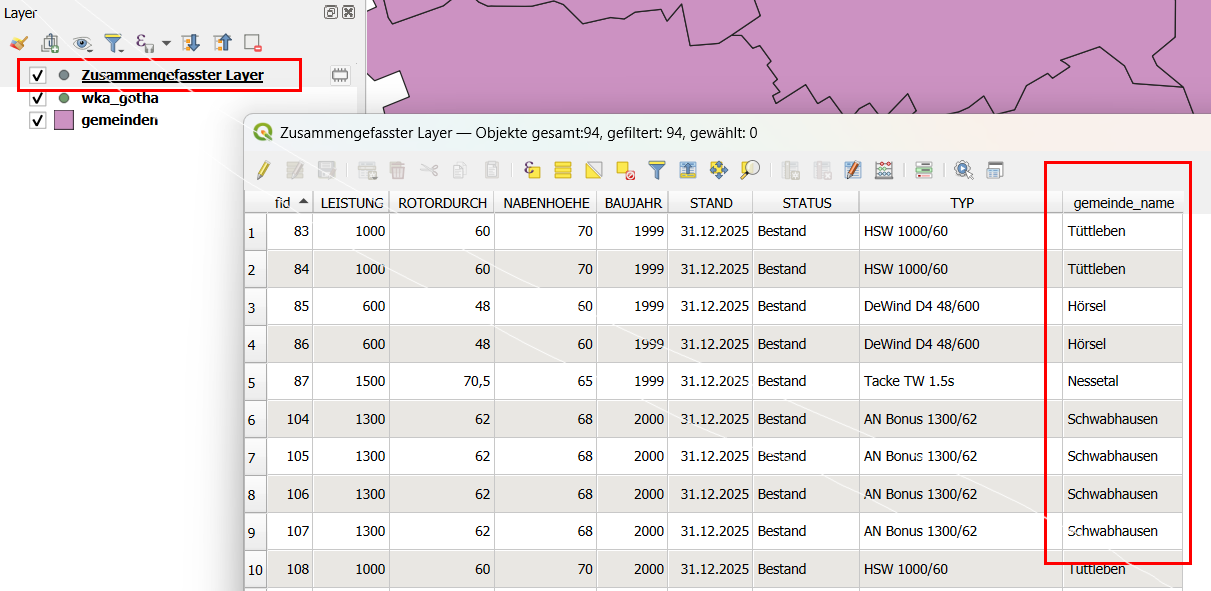The height and width of the screenshot is (591, 1211).
Task: Expand all layers in the Layer panel
Action: [191, 43]
